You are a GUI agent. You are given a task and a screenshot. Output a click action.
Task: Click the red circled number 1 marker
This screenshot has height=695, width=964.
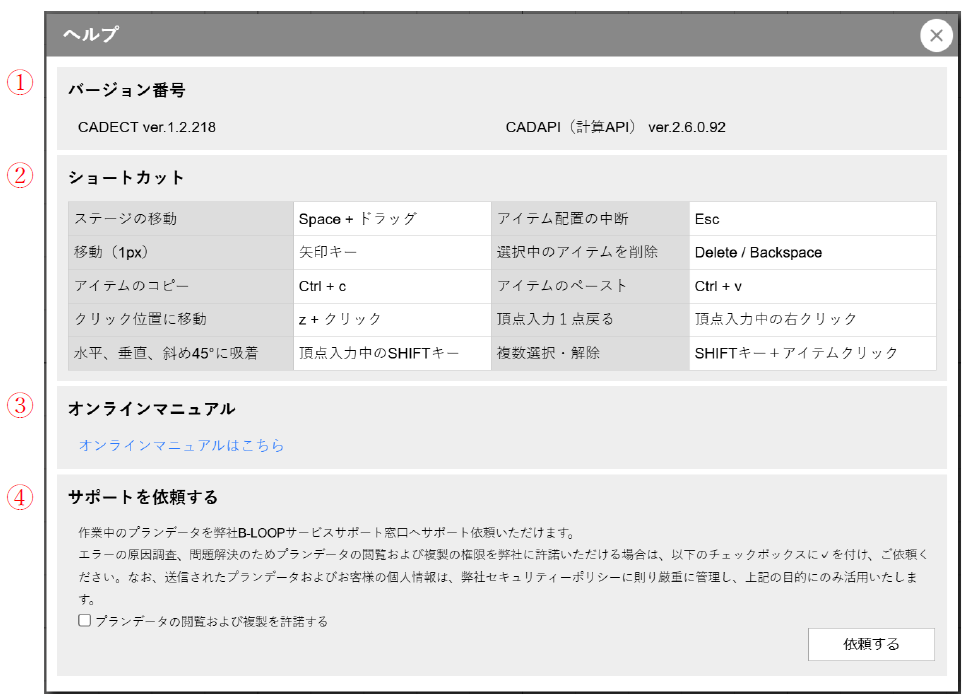click(x=21, y=83)
